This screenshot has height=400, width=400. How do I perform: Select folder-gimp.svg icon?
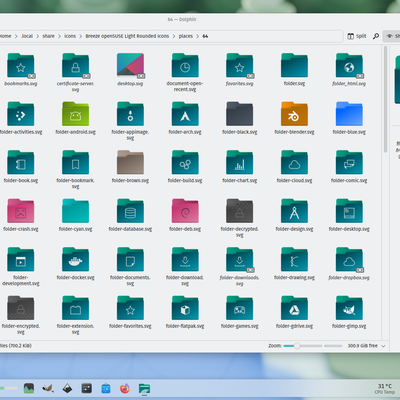(349, 308)
